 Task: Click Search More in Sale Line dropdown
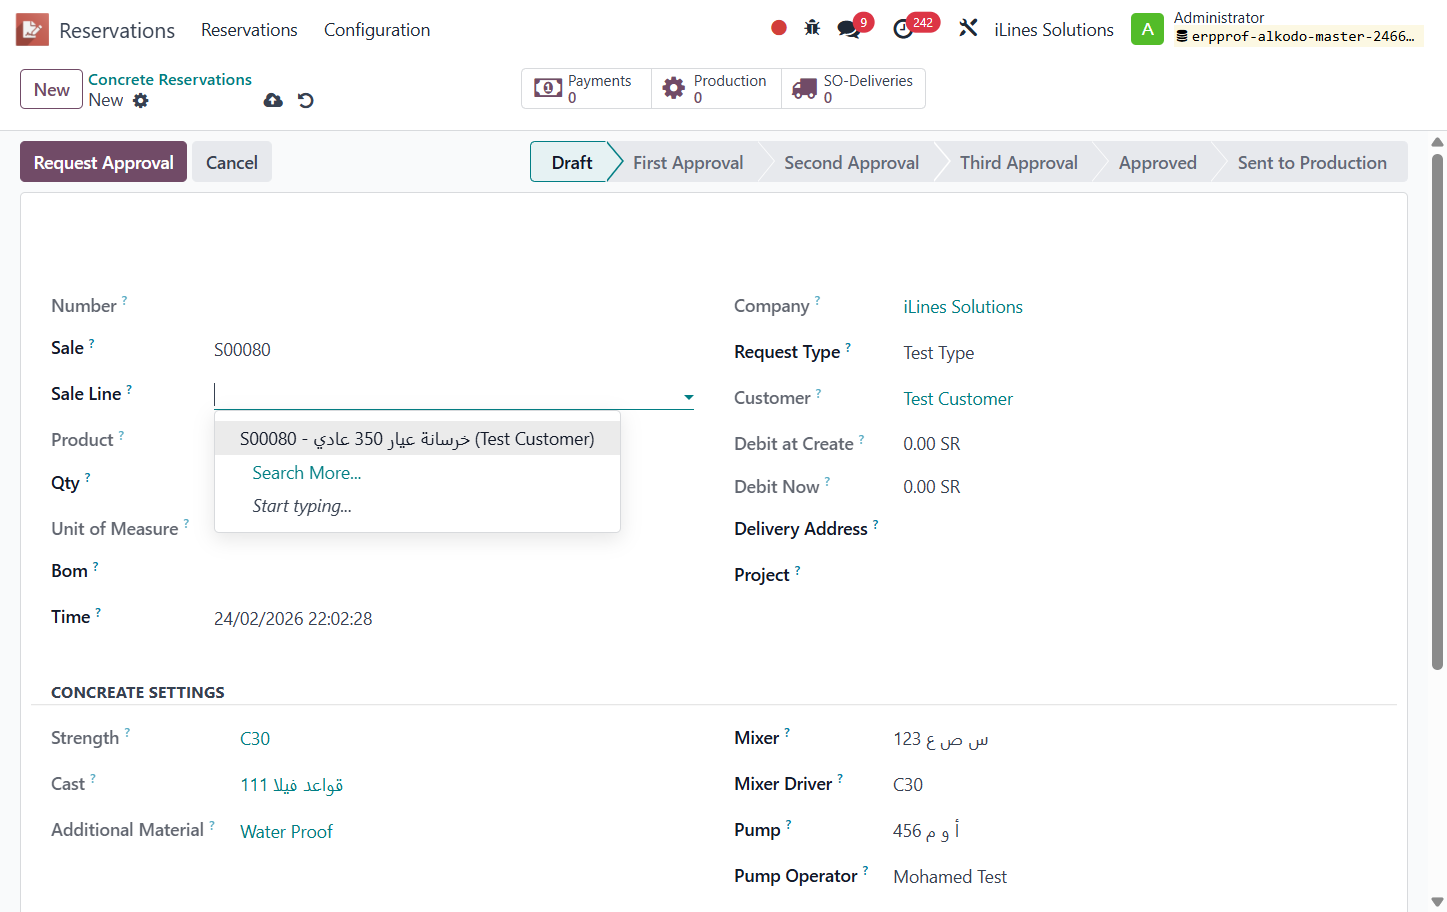[x=306, y=473]
